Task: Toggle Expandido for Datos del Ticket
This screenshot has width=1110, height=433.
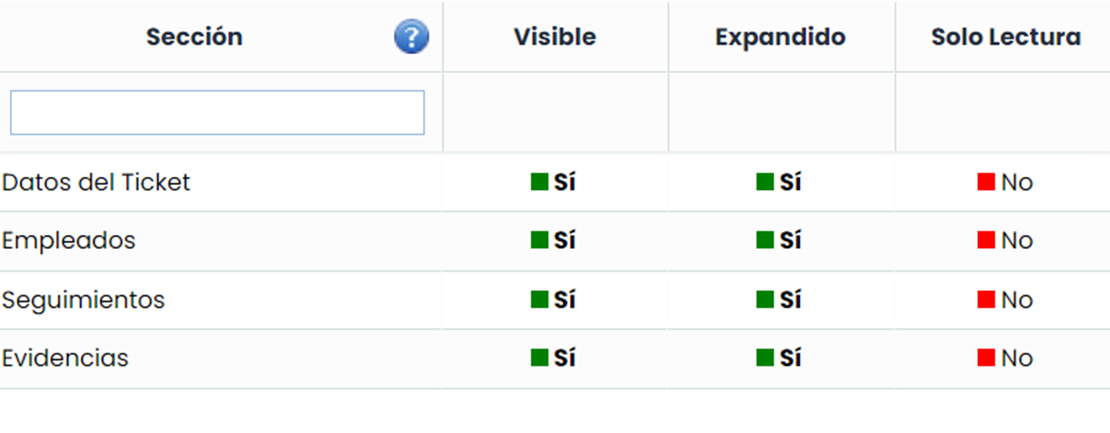Action: click(x=779, y=183)
